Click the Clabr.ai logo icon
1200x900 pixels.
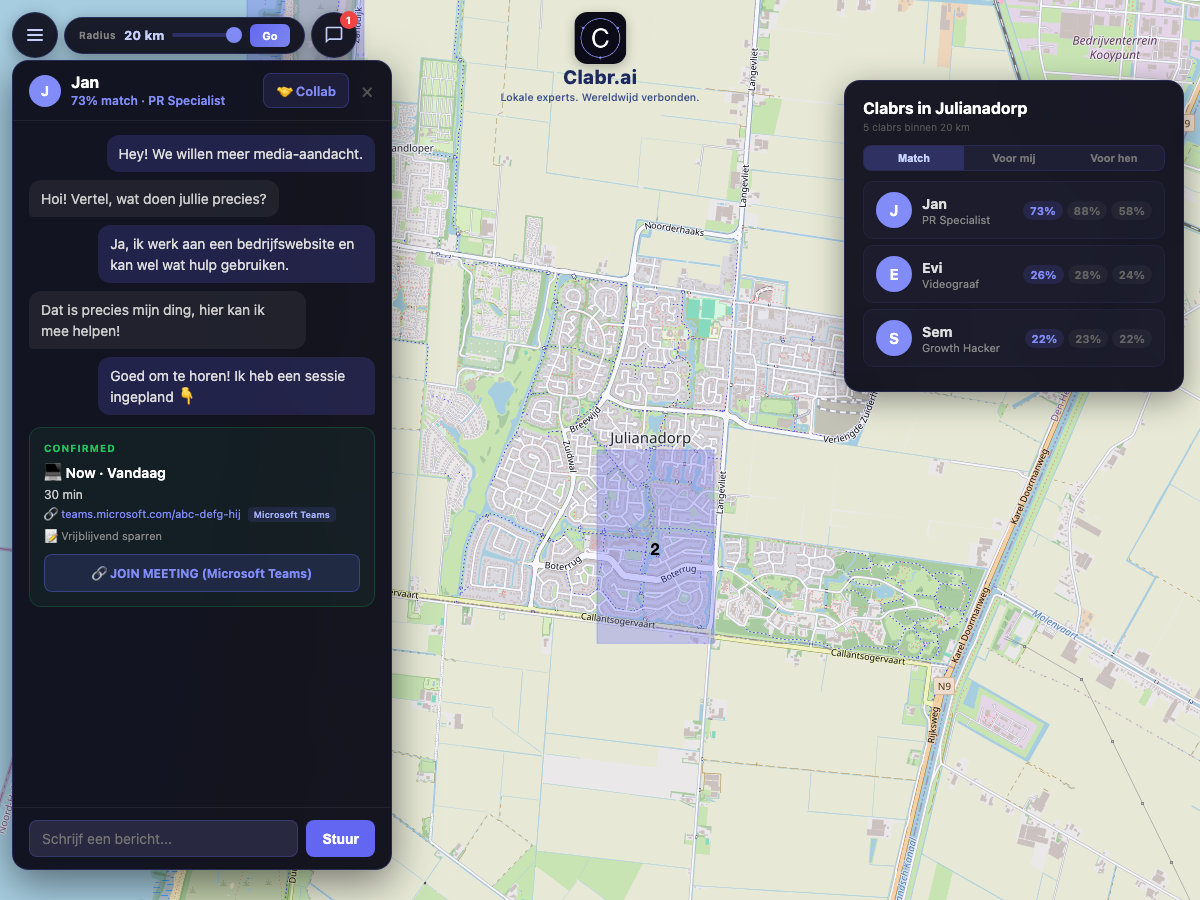(x=600, y=38)
